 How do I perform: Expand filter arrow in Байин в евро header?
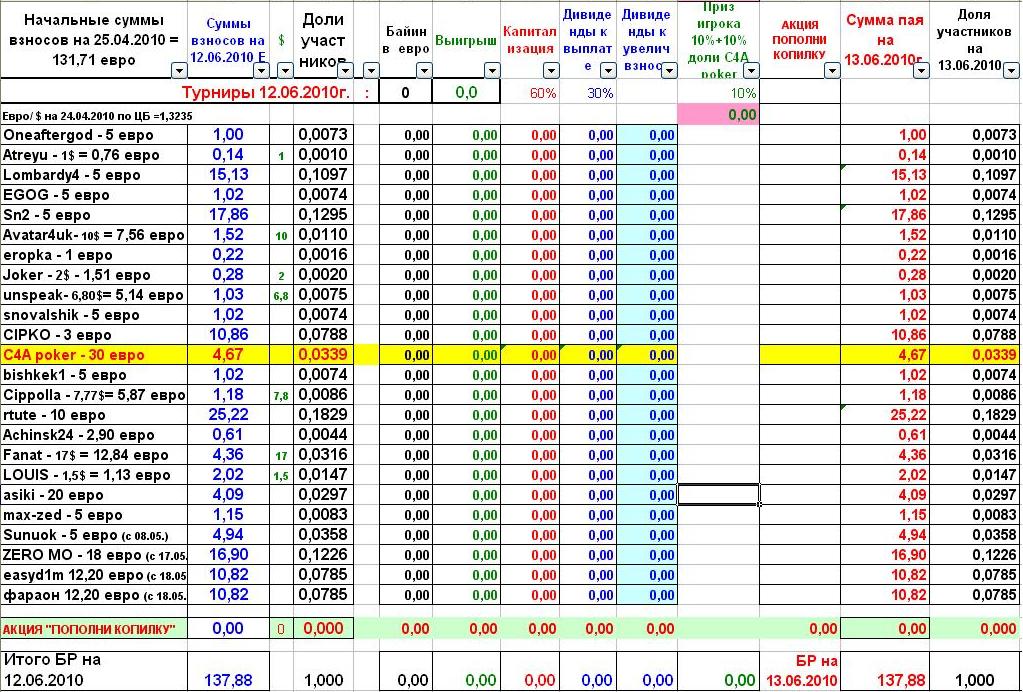pos(423,70)
